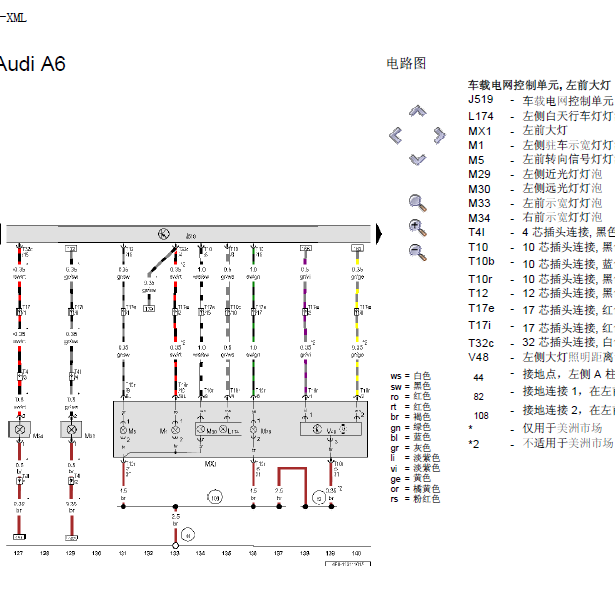The image size is (615, 599).
Task: Click the Audi A6 heading
Action: [x=32, y=64]
